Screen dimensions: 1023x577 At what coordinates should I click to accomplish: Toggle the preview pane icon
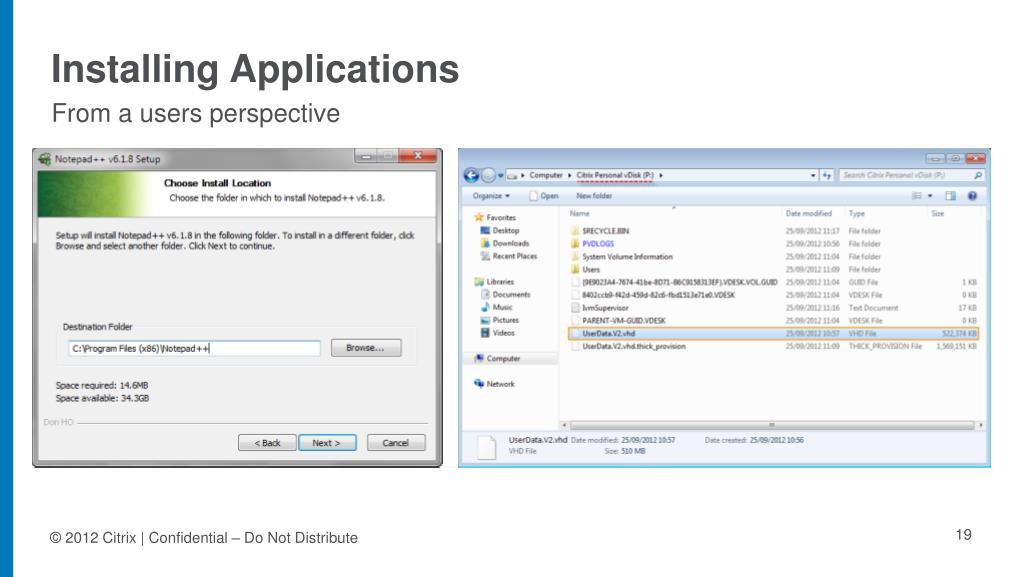click(951, 196)
